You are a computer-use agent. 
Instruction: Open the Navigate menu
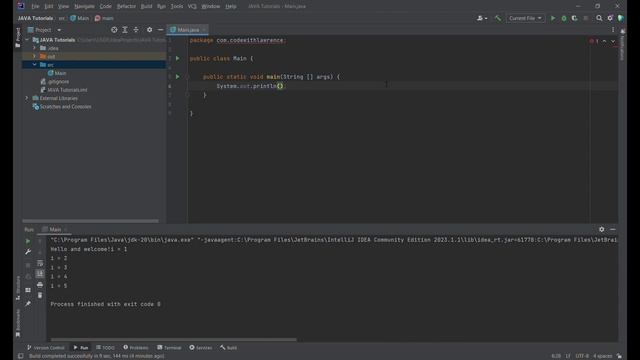(84, 6)
